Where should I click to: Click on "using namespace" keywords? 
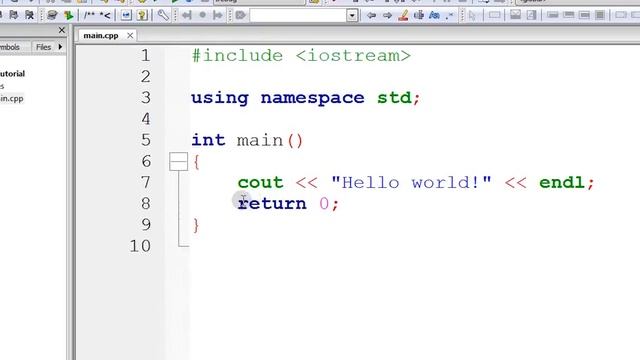click(278, 98)
